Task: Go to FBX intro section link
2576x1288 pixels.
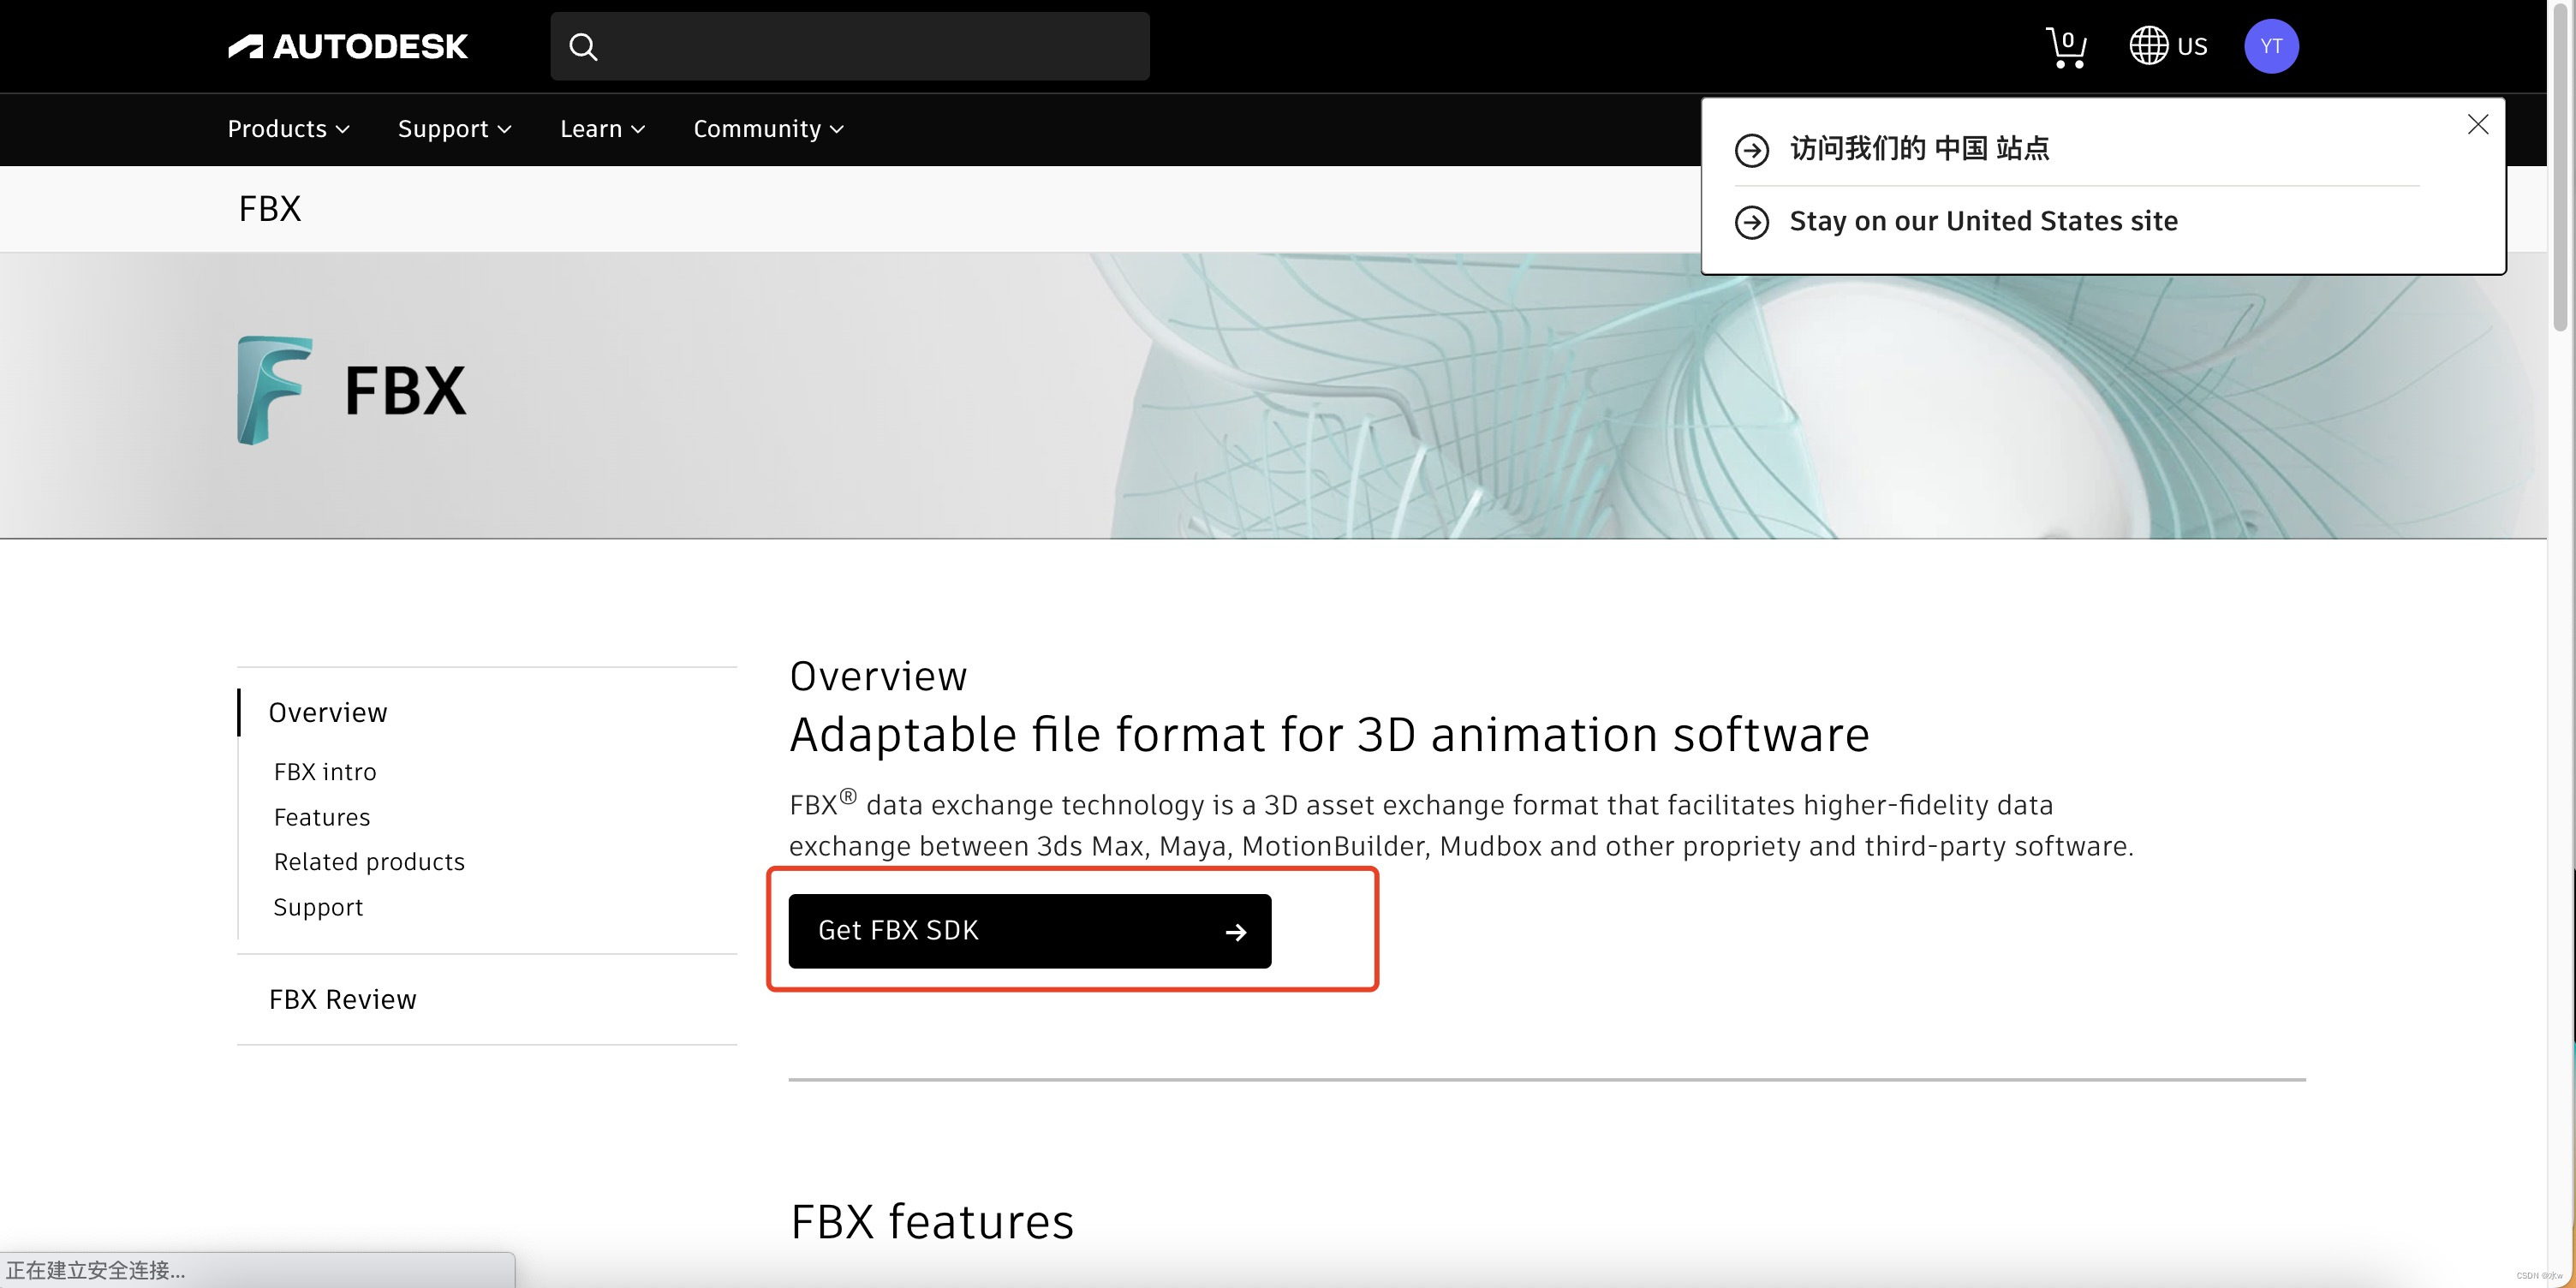Action: tap(325, 772)
